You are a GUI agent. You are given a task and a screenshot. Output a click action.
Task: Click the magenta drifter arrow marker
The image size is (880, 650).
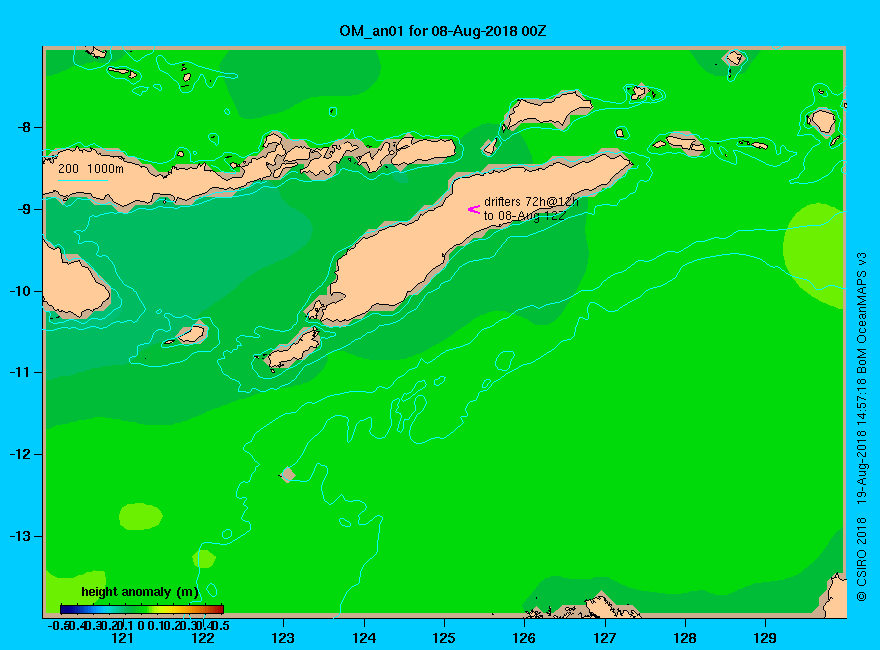pyautogui.click(x=474, y=209)
